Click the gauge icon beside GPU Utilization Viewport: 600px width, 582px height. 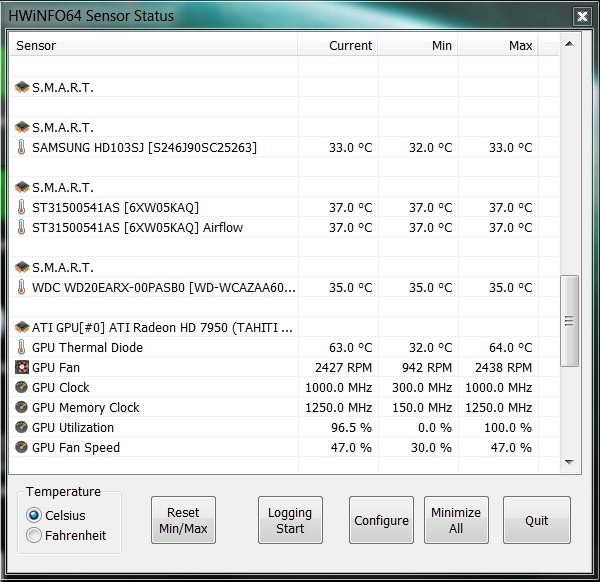21,427
